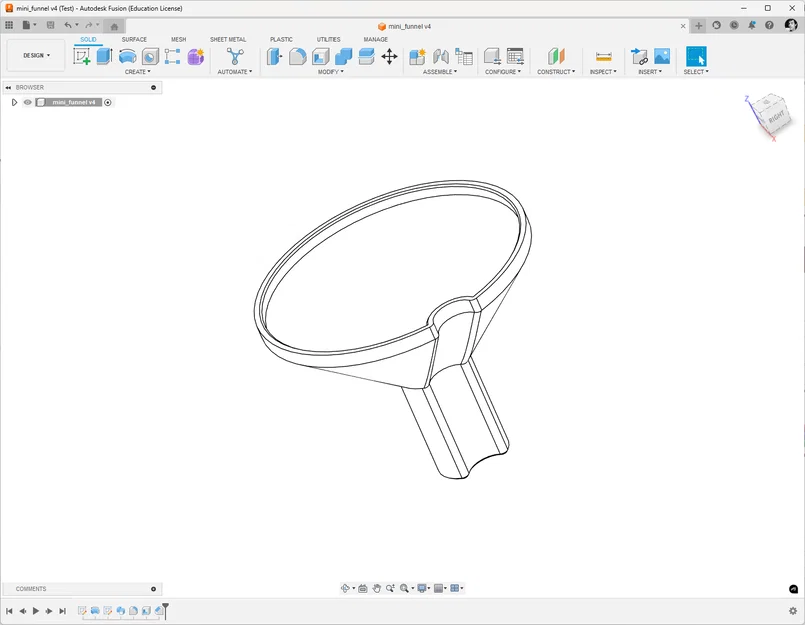The width and height of the screenshot is (805, 625).
Task: Expand the mini_funnel v4 browser tree
Action: click(14, 102)
